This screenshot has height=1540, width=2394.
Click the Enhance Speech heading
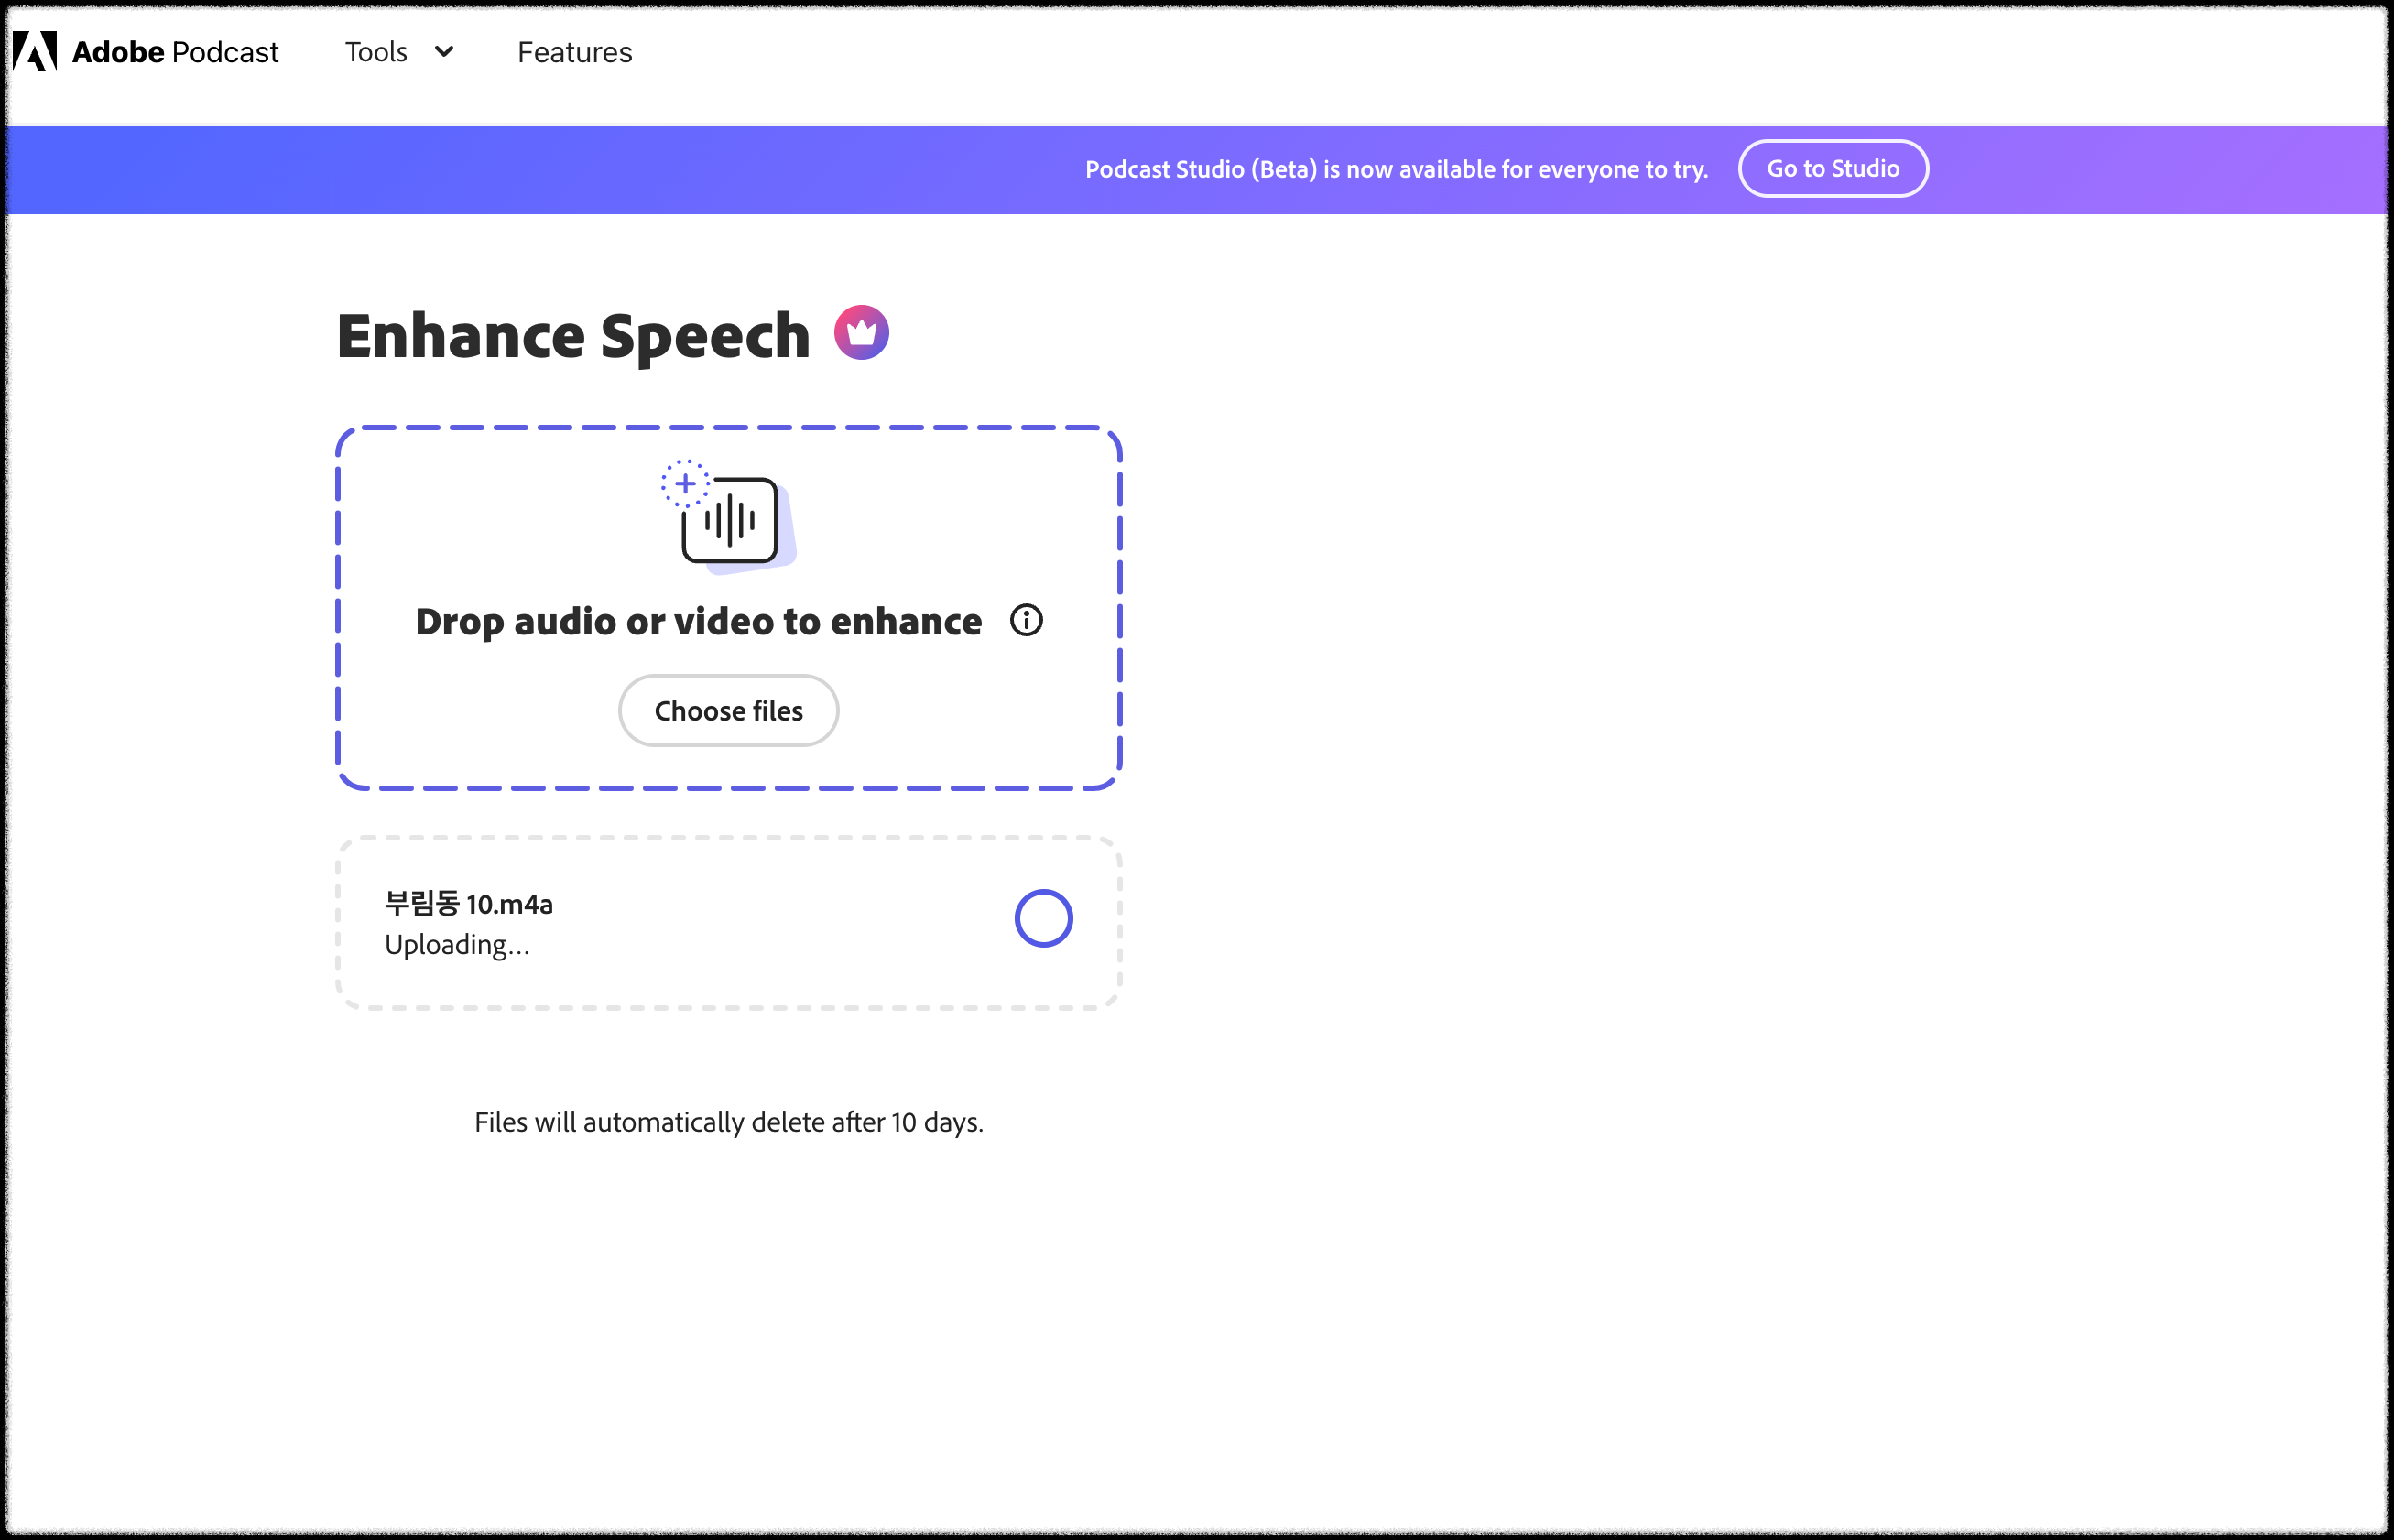[573, 335]
